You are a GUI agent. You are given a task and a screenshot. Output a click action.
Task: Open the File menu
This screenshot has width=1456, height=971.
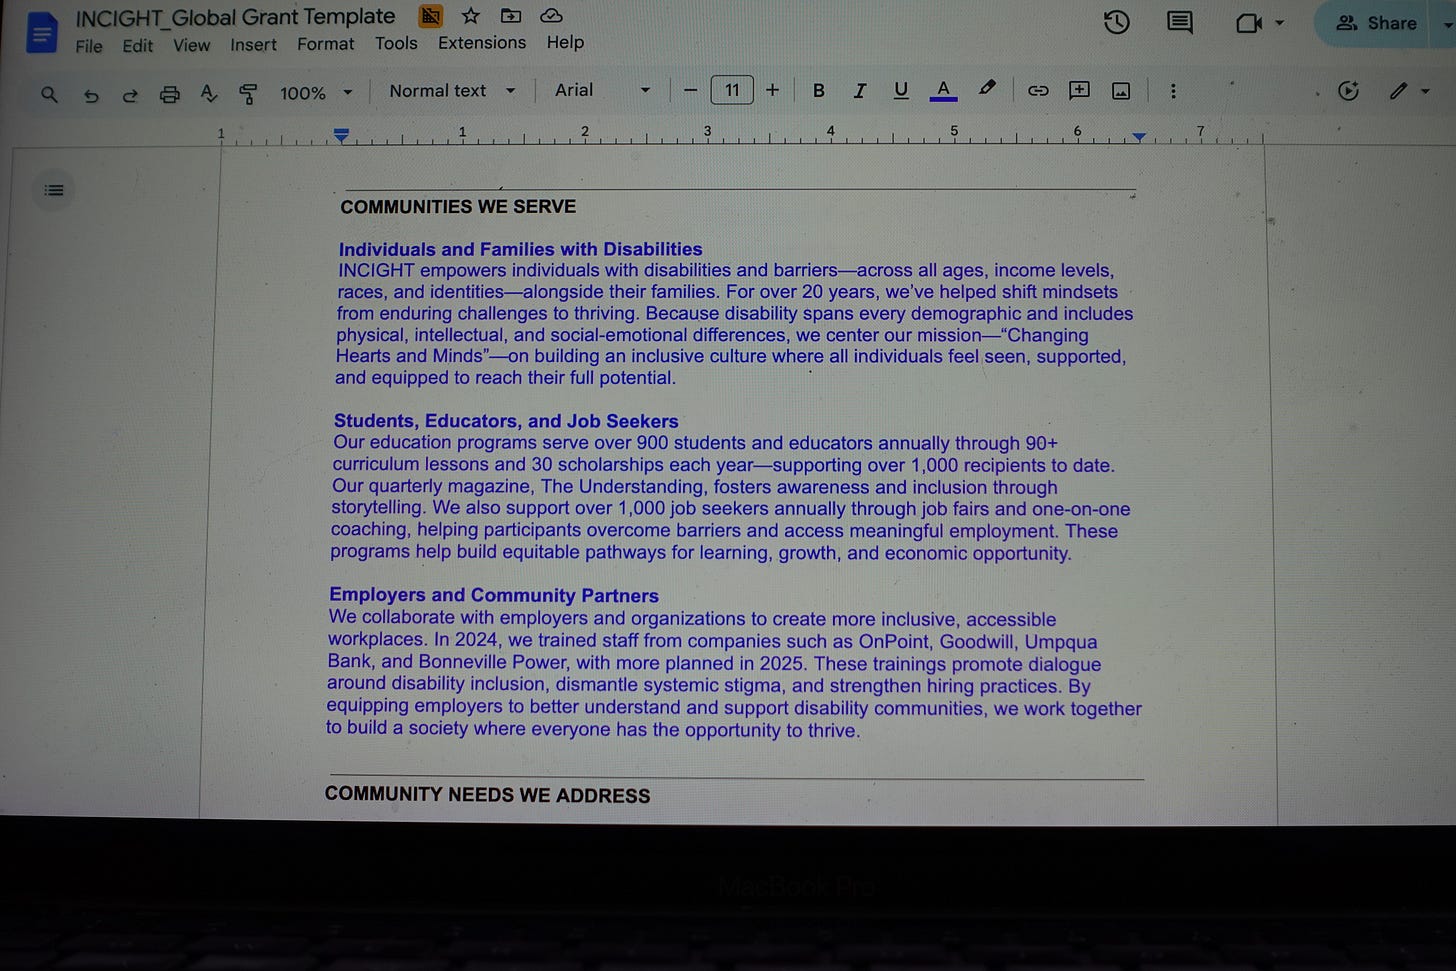pyautogui.click(x=89, y=46)
